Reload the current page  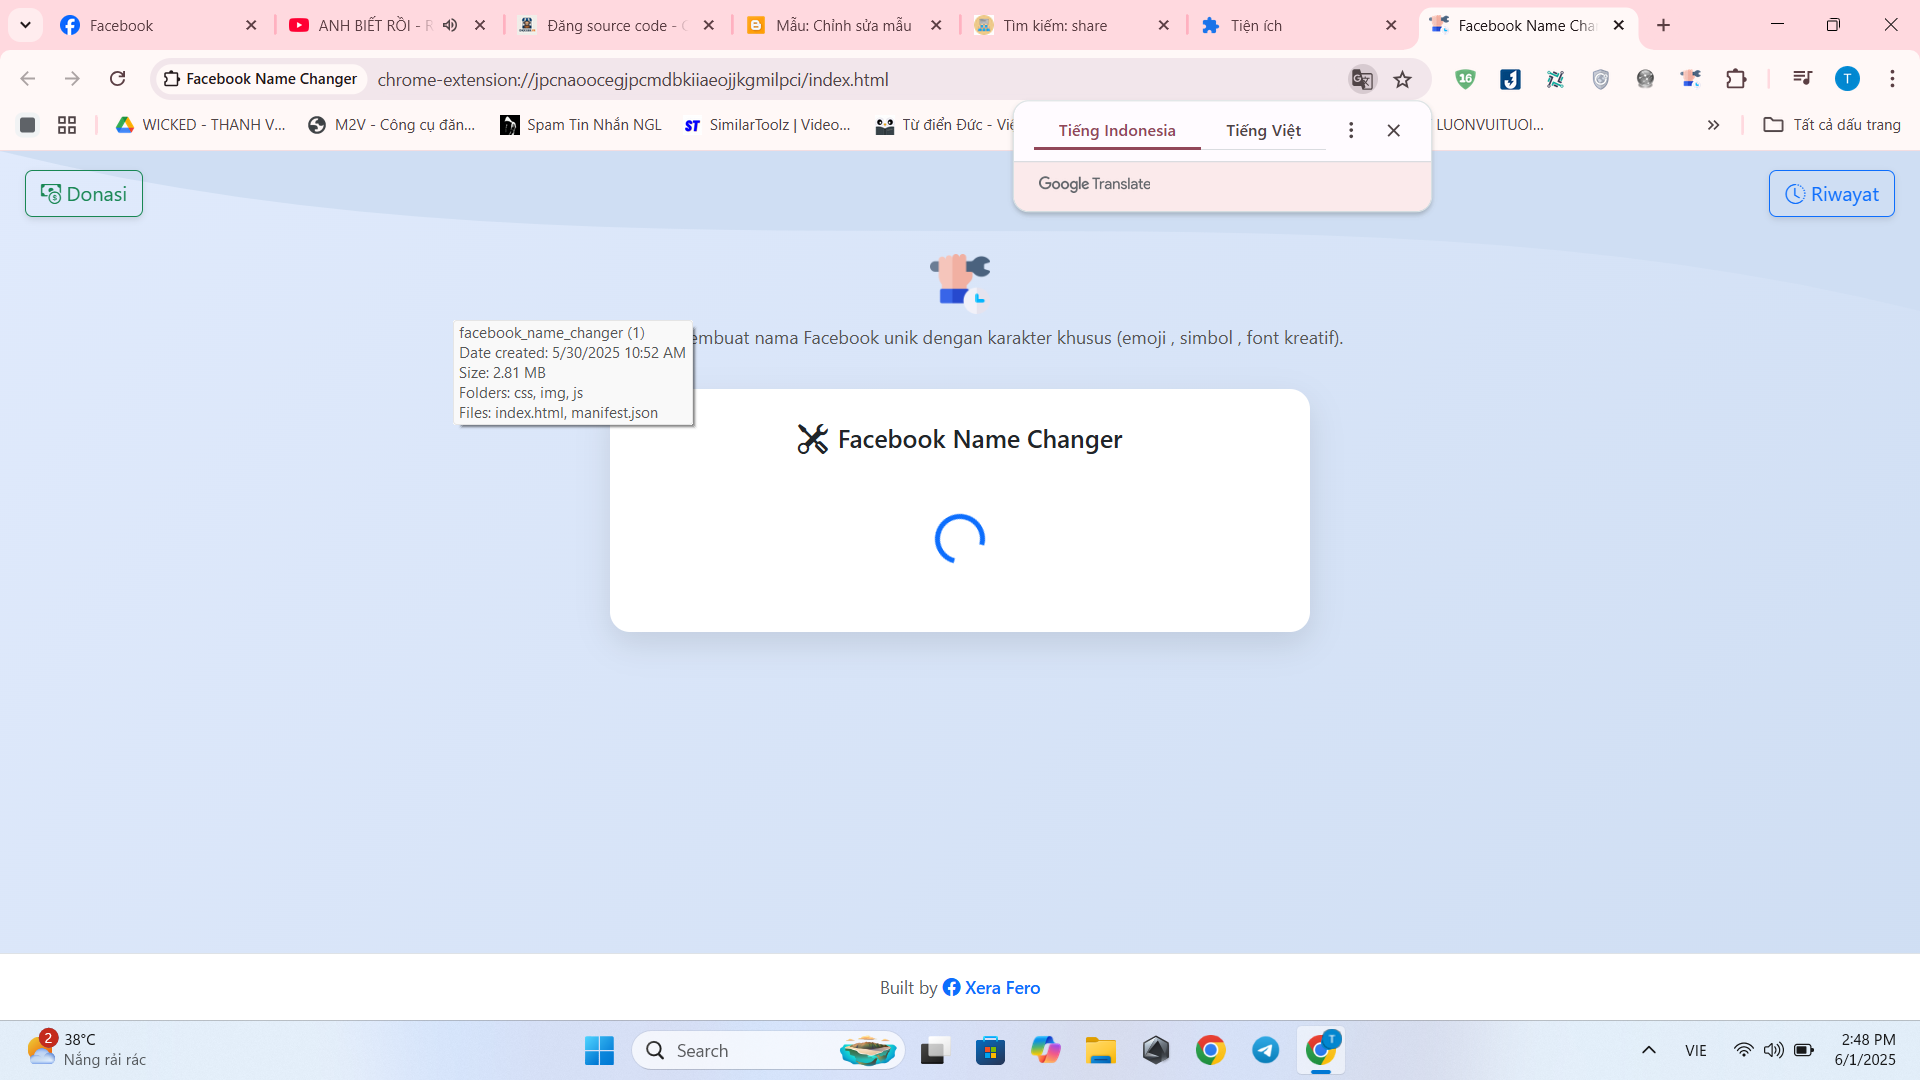point(117,79)
